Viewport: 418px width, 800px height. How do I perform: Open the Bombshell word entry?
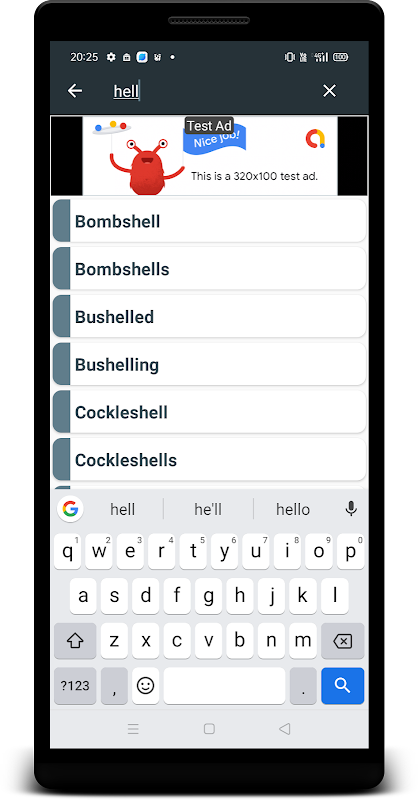(x=209, y=221)
